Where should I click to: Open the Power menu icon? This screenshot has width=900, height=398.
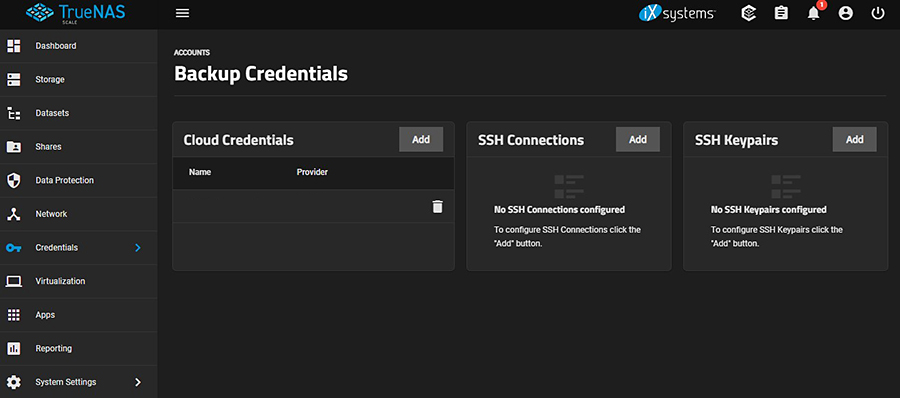(x=878, y=13)
